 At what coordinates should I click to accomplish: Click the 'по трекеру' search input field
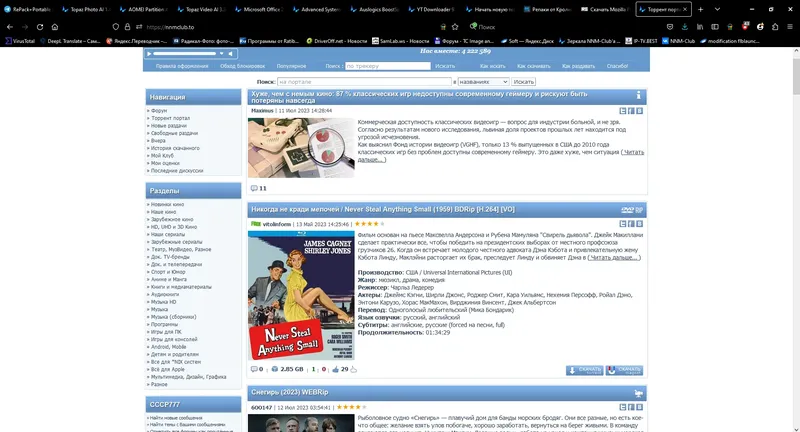tap(388, 66)
